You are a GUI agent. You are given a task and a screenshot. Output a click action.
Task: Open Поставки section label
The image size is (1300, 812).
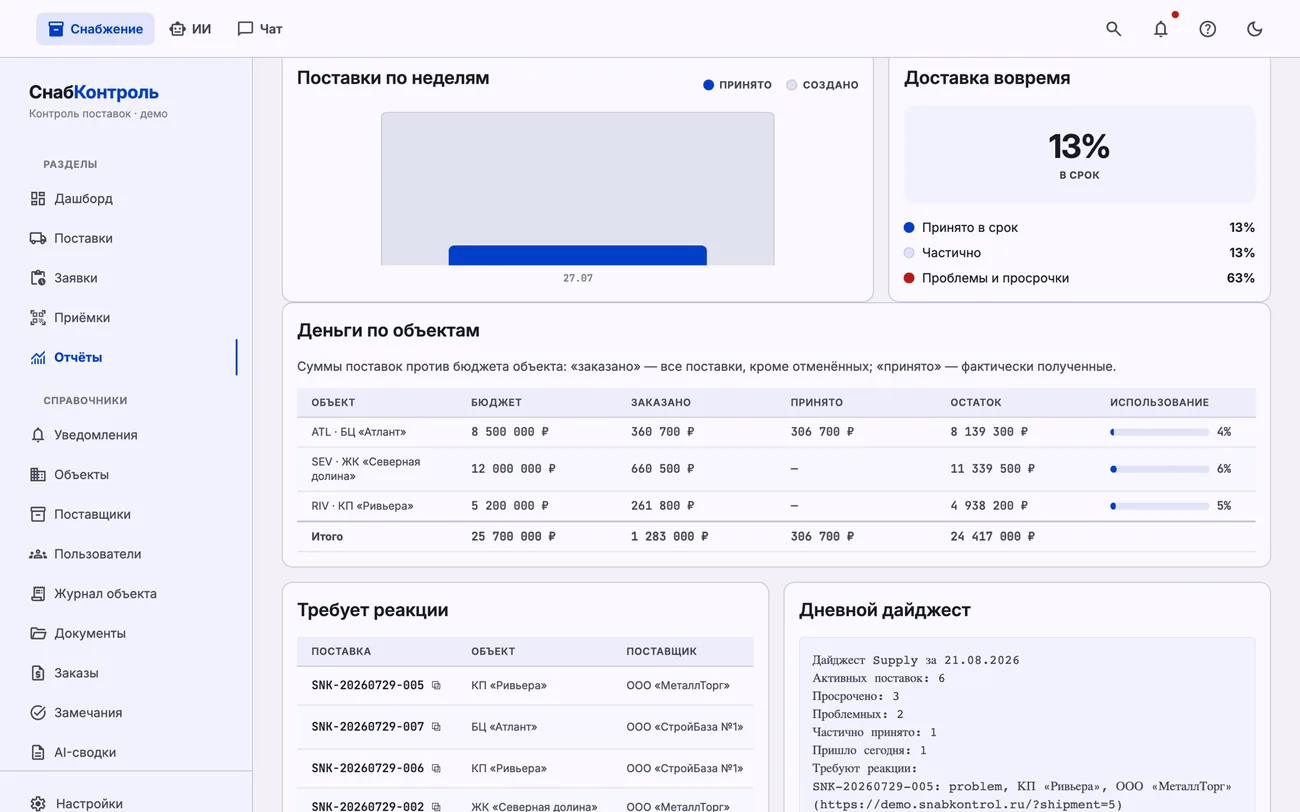[x=83, y=238]
